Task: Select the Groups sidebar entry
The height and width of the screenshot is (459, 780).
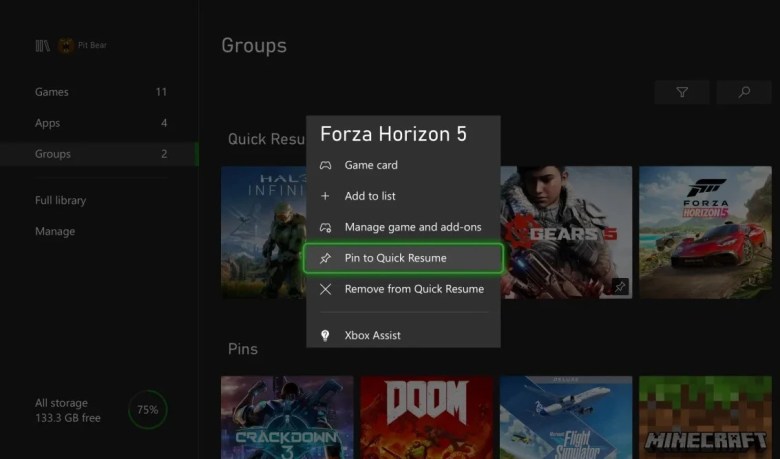Action: 99,154
